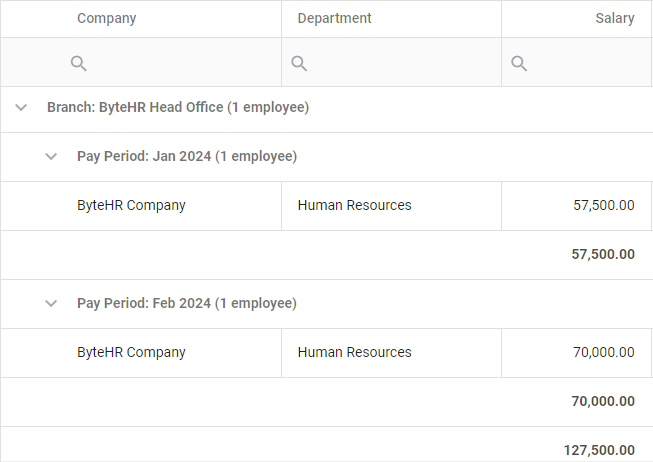Sort by the Company column header
Viewport: 653px width, 462px height.
(107, 18)
